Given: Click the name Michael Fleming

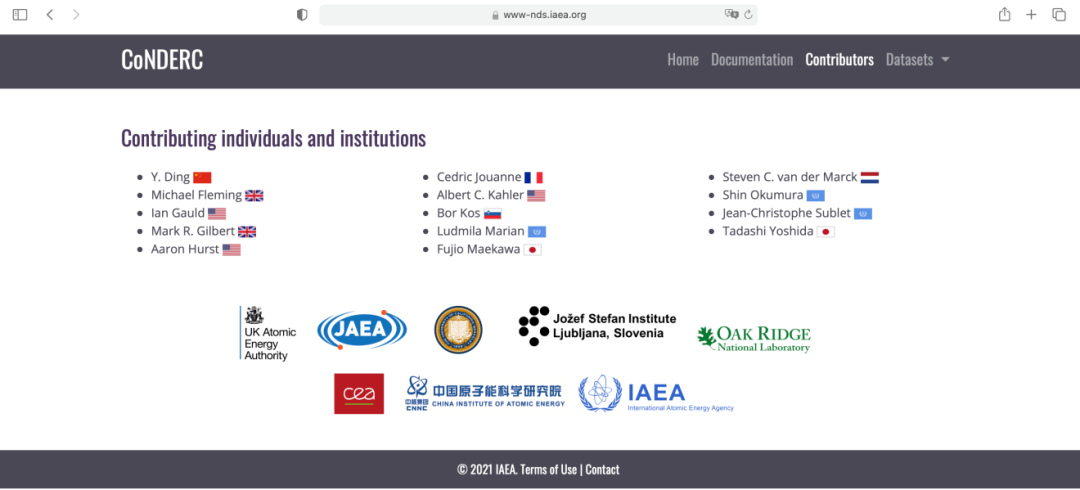Looking at the screenshot, I should (196, 195).
